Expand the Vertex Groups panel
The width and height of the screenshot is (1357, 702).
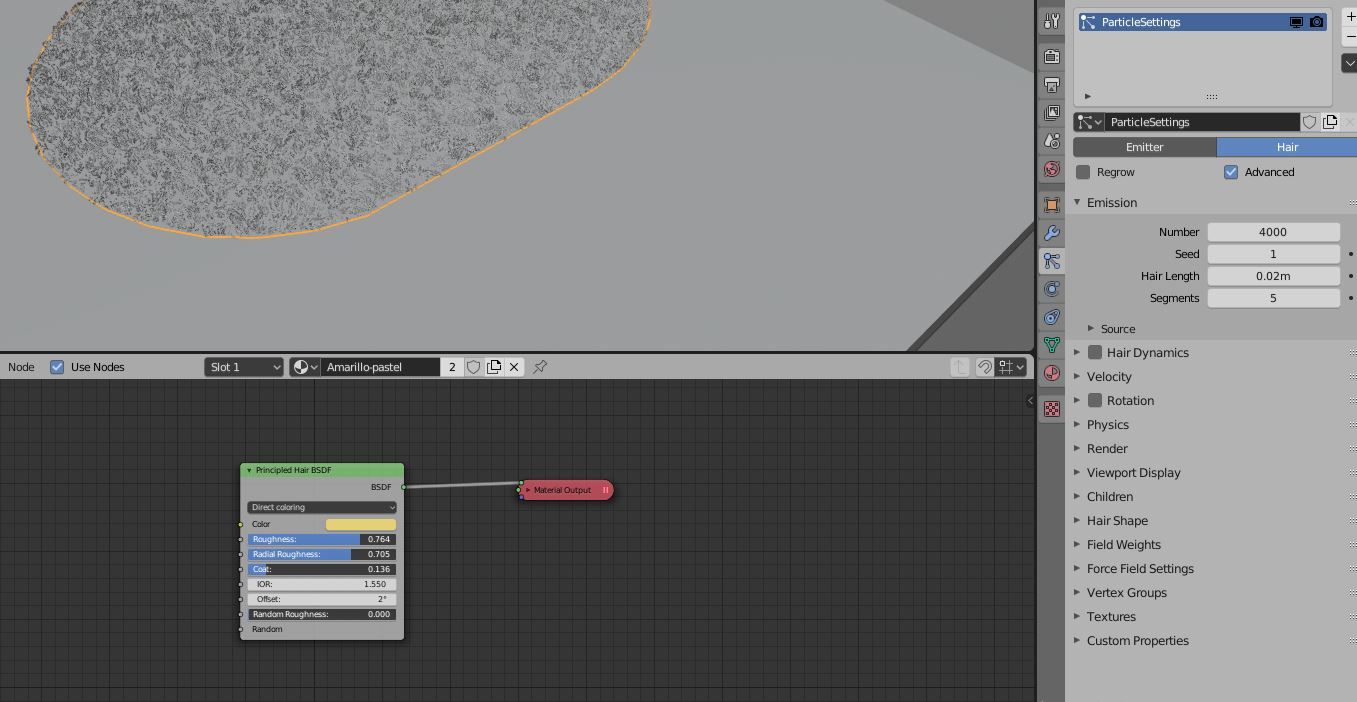click(1126, 592)
